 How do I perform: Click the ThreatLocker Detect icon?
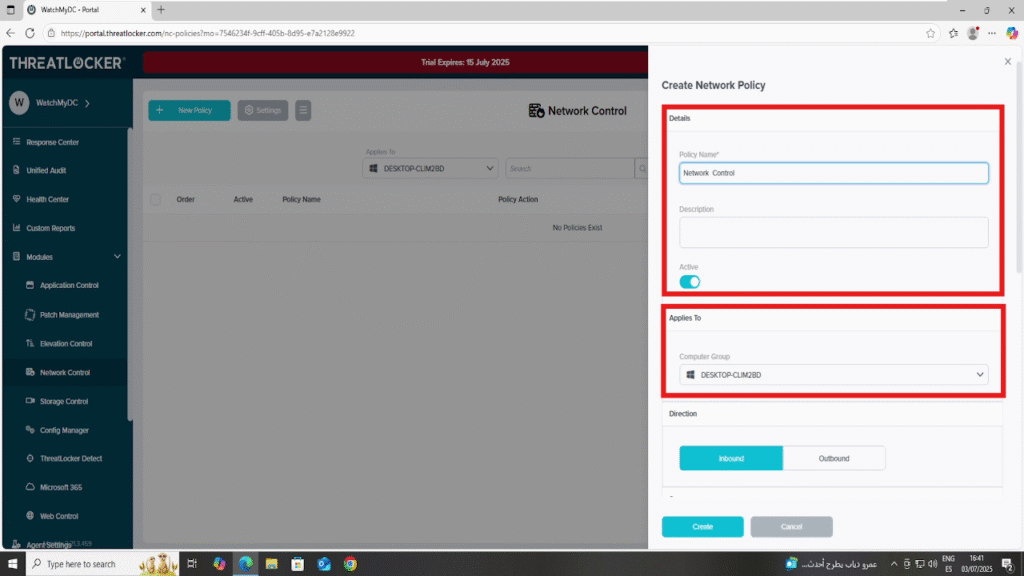30,458
